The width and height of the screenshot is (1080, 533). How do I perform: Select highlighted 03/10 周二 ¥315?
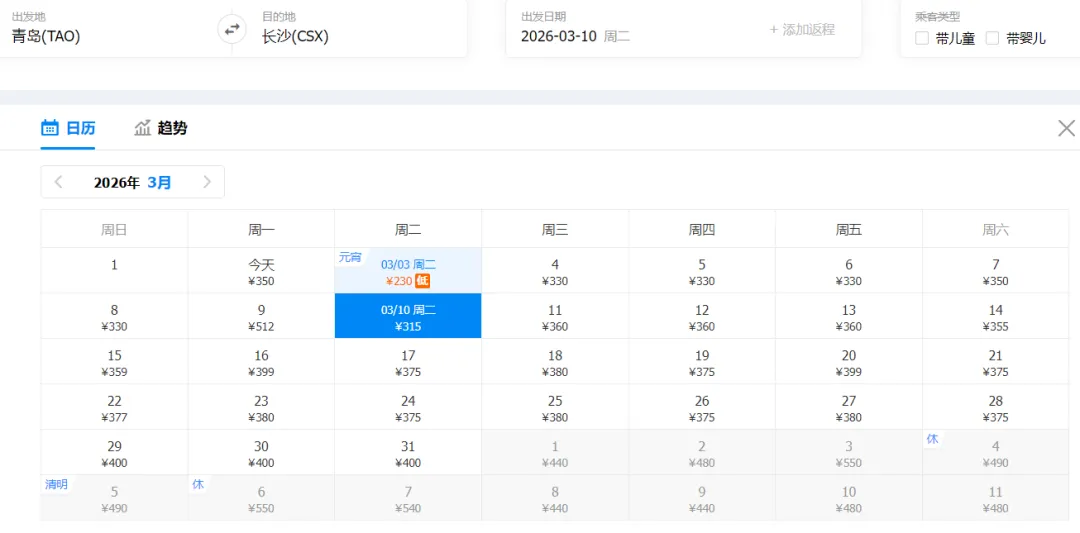408,316
